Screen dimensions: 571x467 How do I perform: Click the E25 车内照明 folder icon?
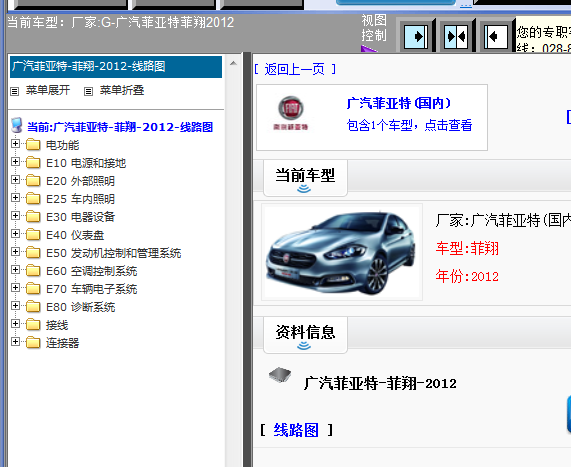(33, 199)
